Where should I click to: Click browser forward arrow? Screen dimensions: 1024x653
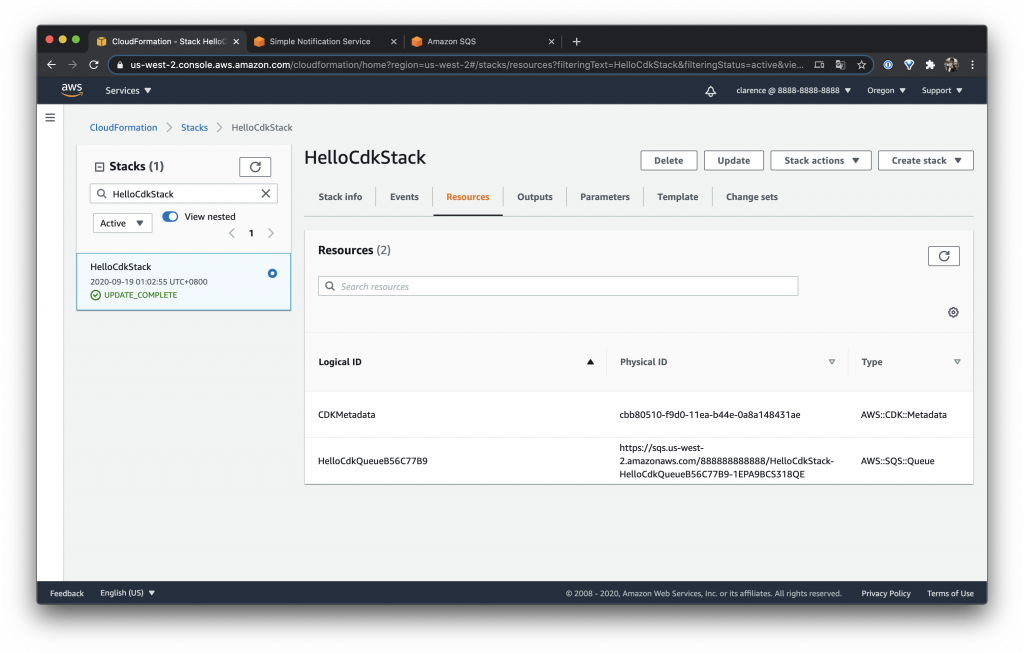pos(72,65)
